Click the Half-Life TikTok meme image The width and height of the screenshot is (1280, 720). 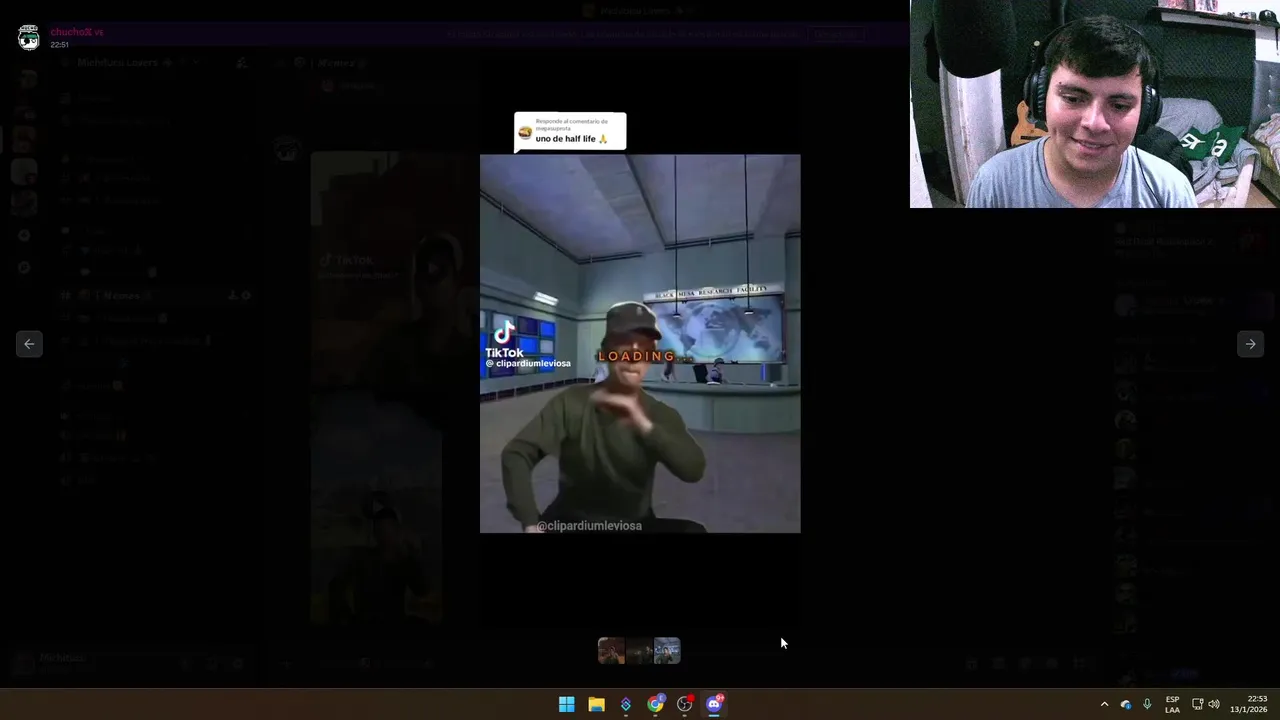click(x=640, y=343)
